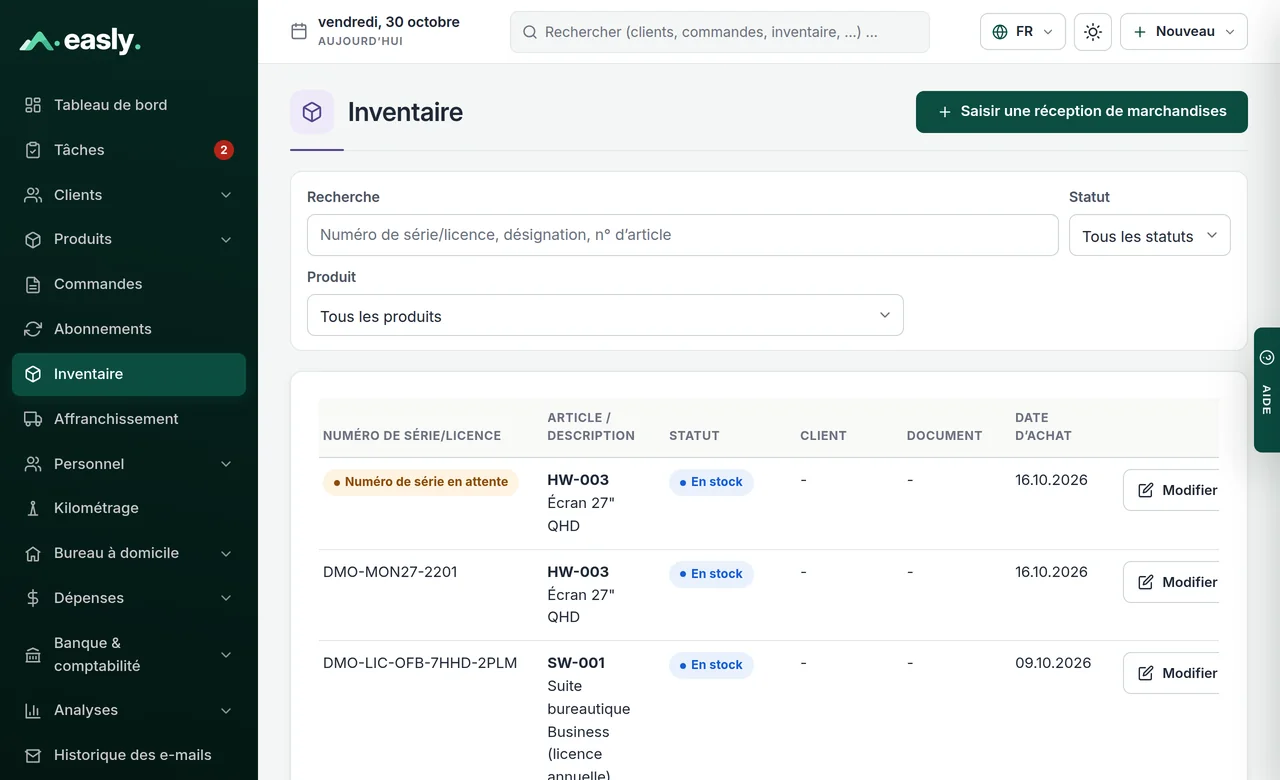Click purchase date 09.10.2026
Screen dimensions: 1280x780
click(1053, 663)
